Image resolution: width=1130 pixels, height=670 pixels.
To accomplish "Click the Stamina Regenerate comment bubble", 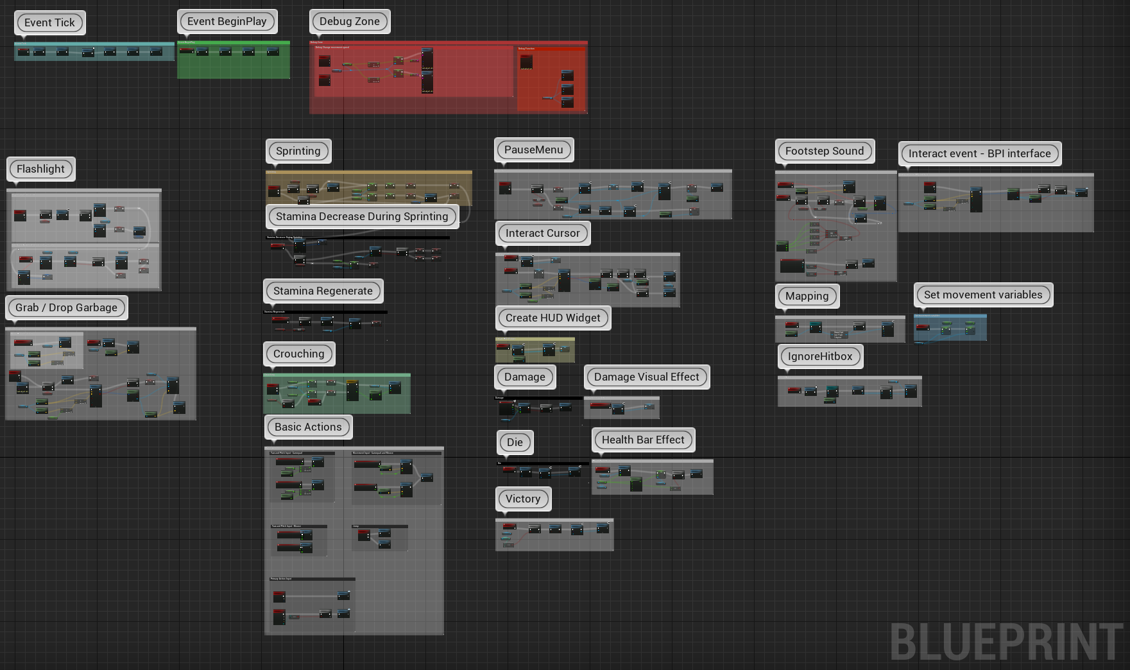I will pyautogui.click(x=323, y=291).
